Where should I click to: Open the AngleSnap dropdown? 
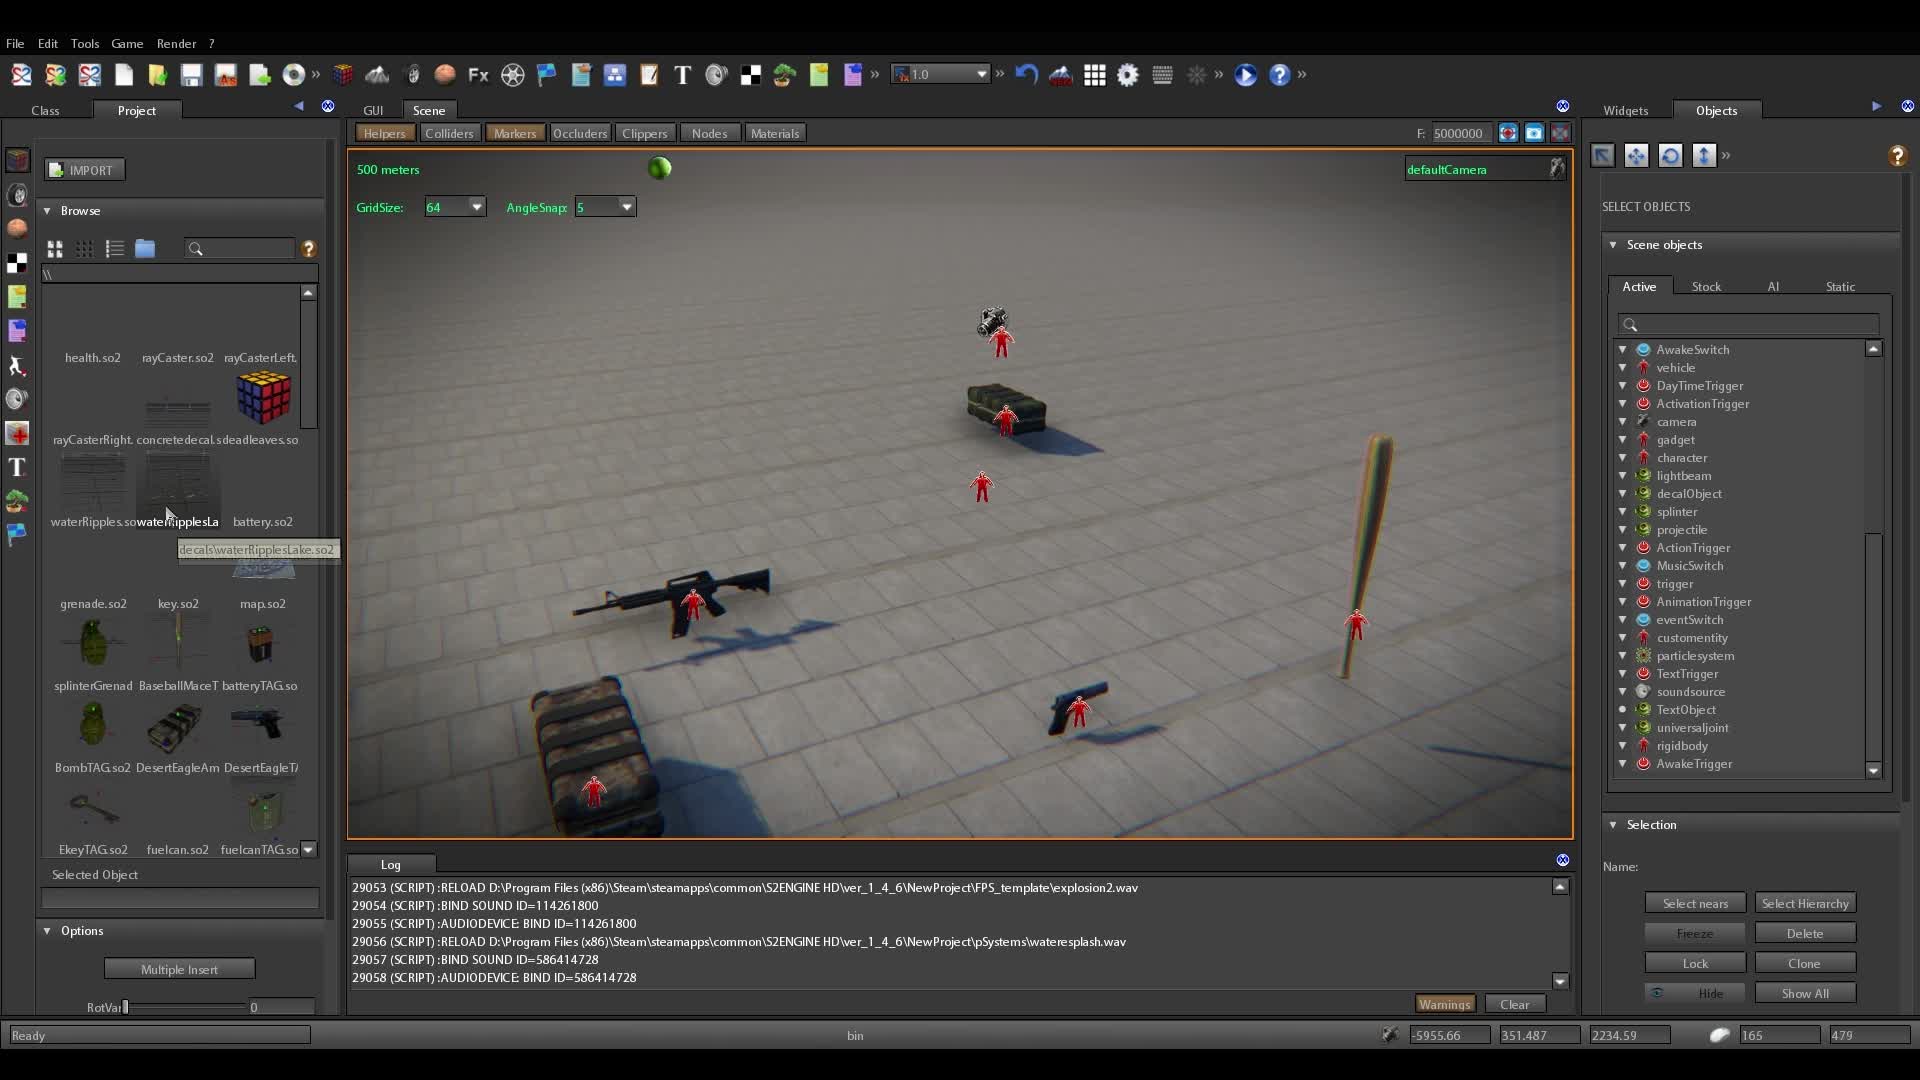[626, 207]
